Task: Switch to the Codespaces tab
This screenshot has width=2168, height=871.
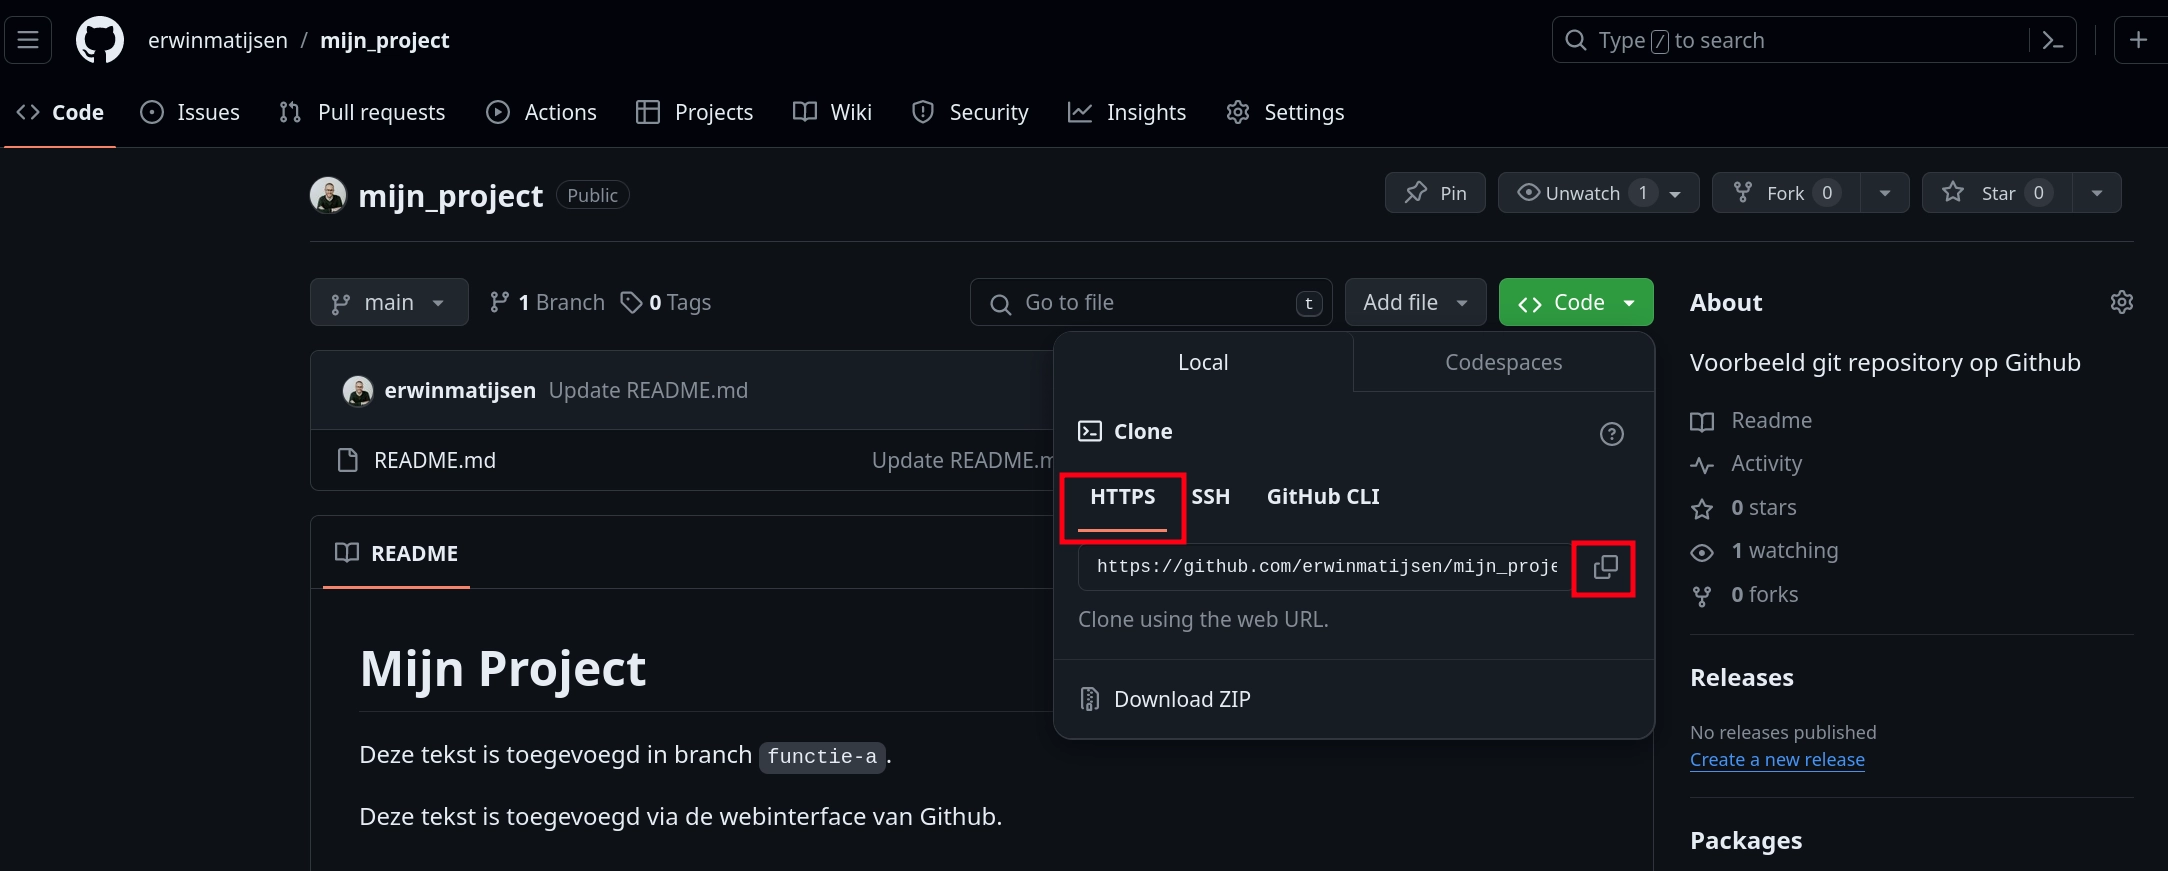Action: pos(1503,362)
